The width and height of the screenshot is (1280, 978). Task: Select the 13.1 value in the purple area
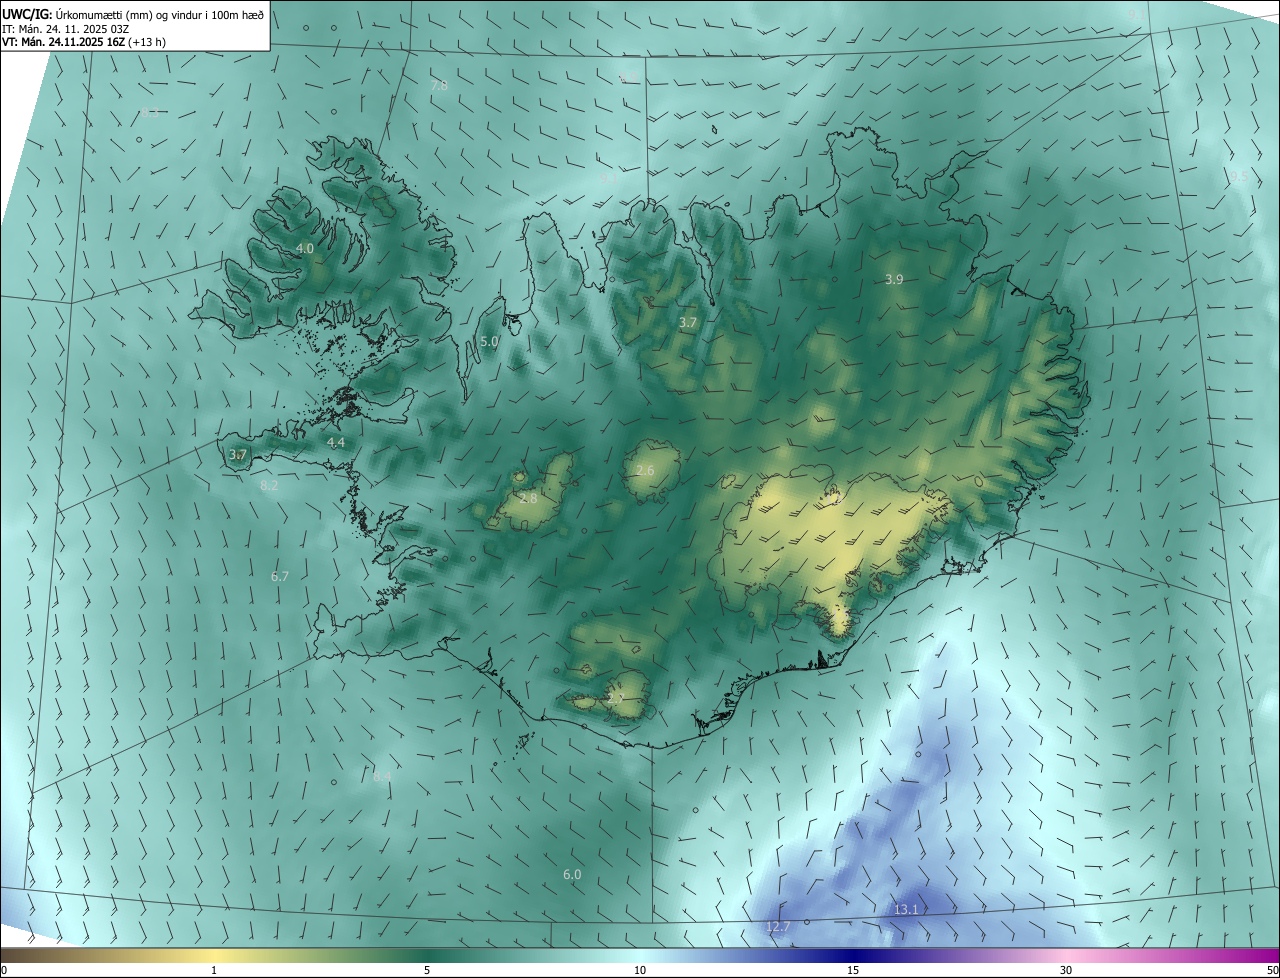point(906,909)
